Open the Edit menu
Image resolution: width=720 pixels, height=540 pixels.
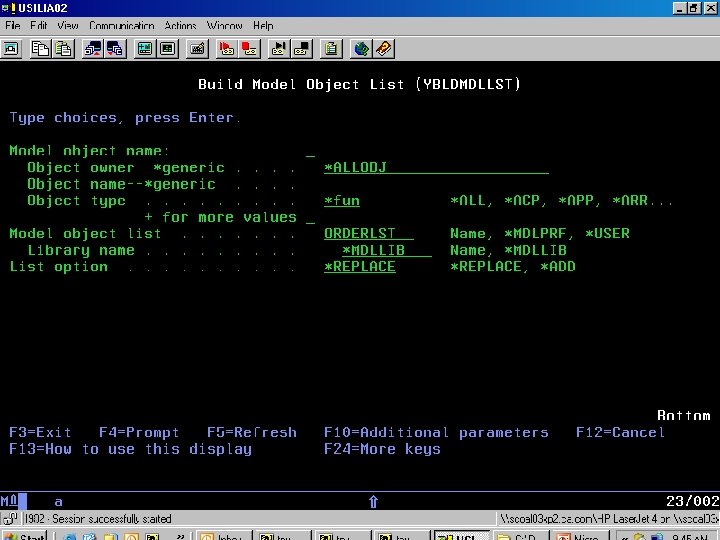click(x=39, y=26)
